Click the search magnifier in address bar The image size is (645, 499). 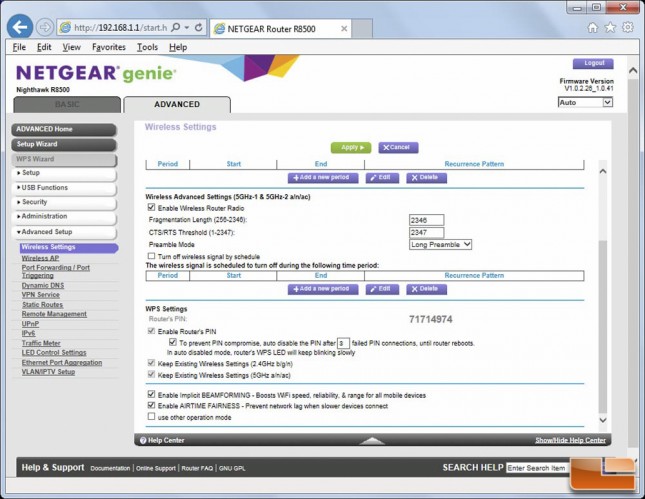point(176,28)
